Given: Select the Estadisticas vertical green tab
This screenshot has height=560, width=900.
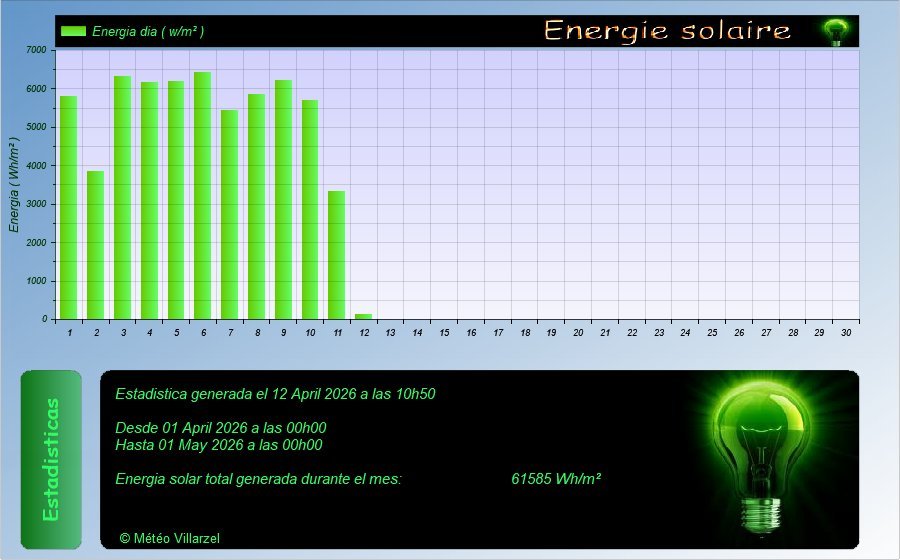Looking at the screenshot, I should click(x=51, y=459).
